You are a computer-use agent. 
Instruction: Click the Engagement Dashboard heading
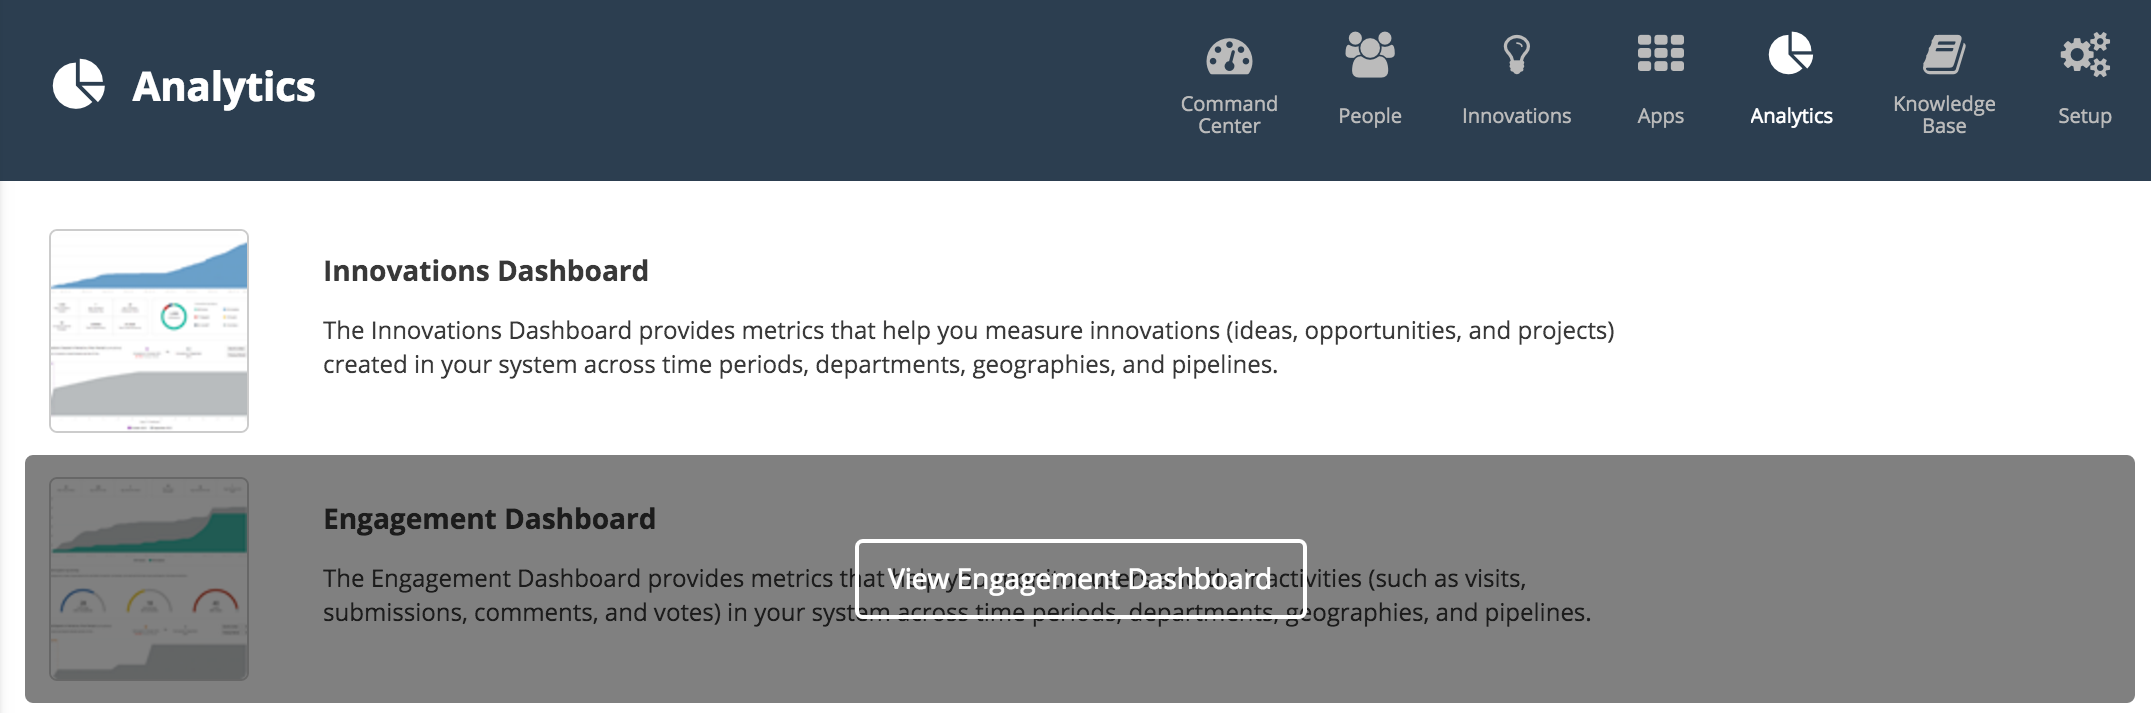(x=489, y=519)
